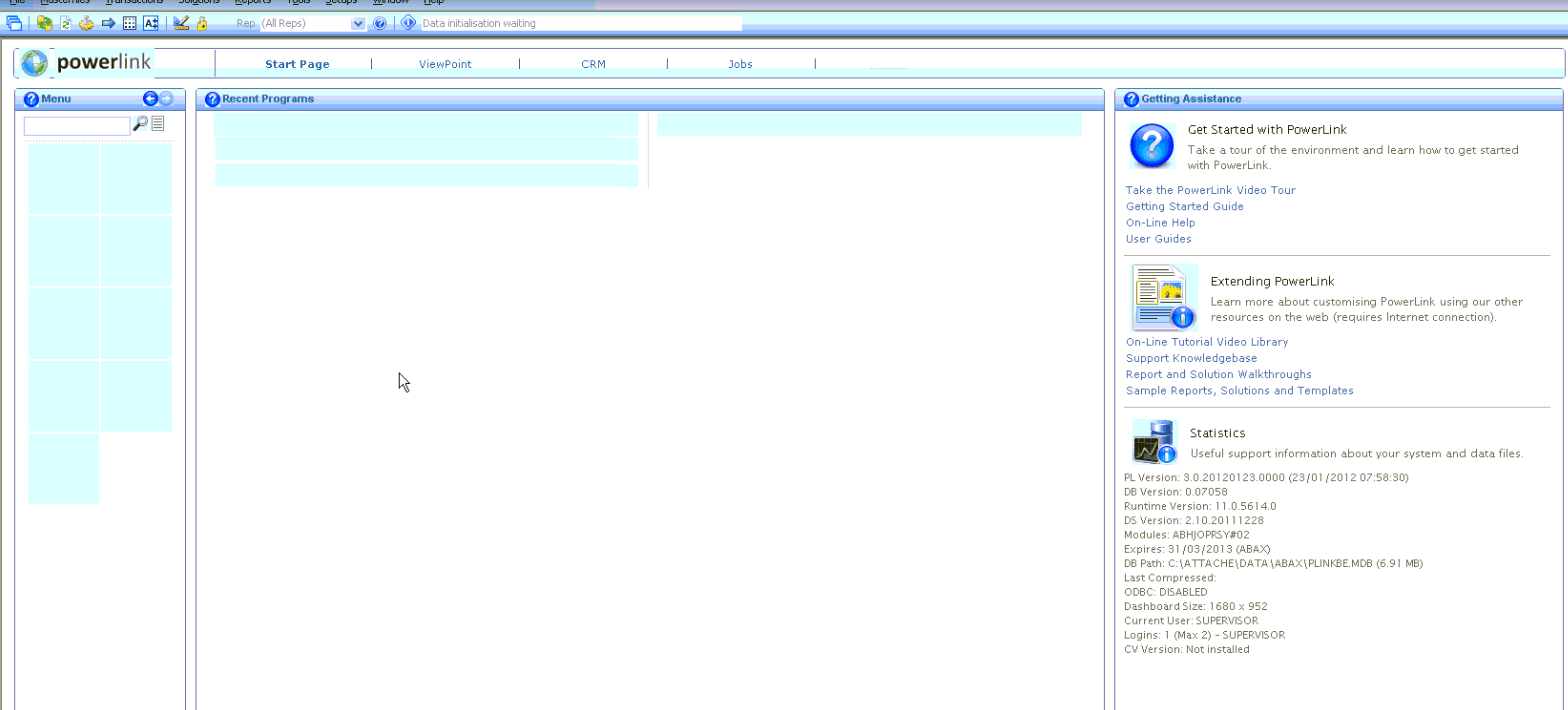Click the green database toolbar icon
1568x710 pixels.
click(x=44, y=23)
